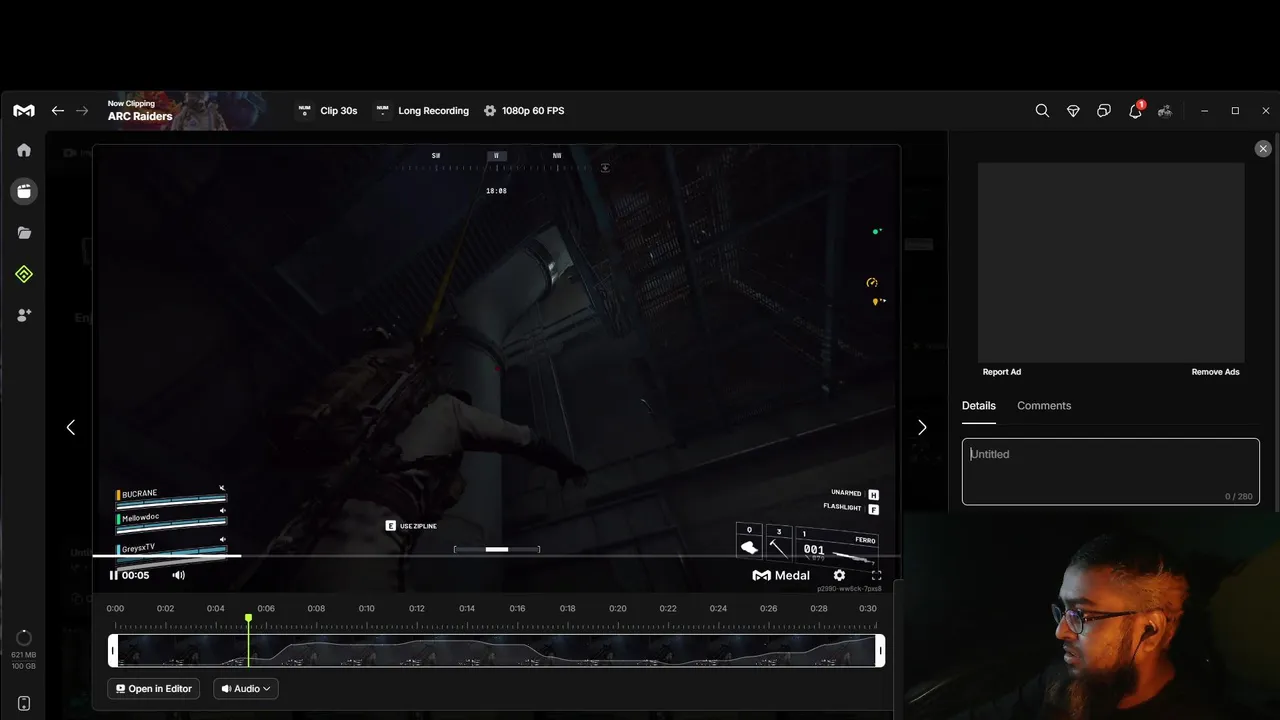The height and width of the screenshot is (720, 1280).
Task: Click the right trim handle of timeline
Action: pos(880,651)
